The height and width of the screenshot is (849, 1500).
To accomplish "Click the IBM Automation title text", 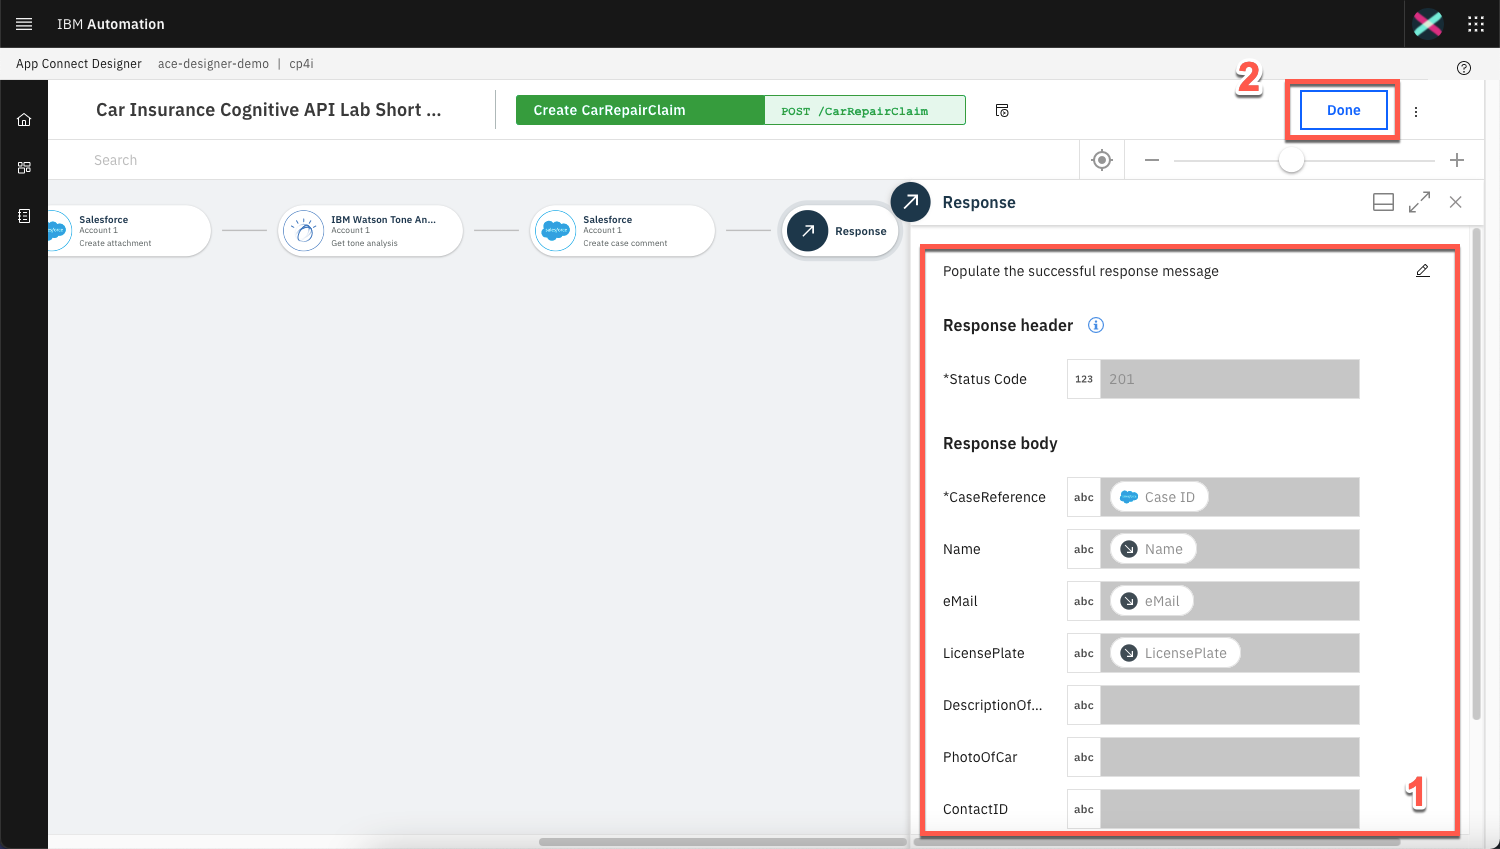I will pos(111,24).
